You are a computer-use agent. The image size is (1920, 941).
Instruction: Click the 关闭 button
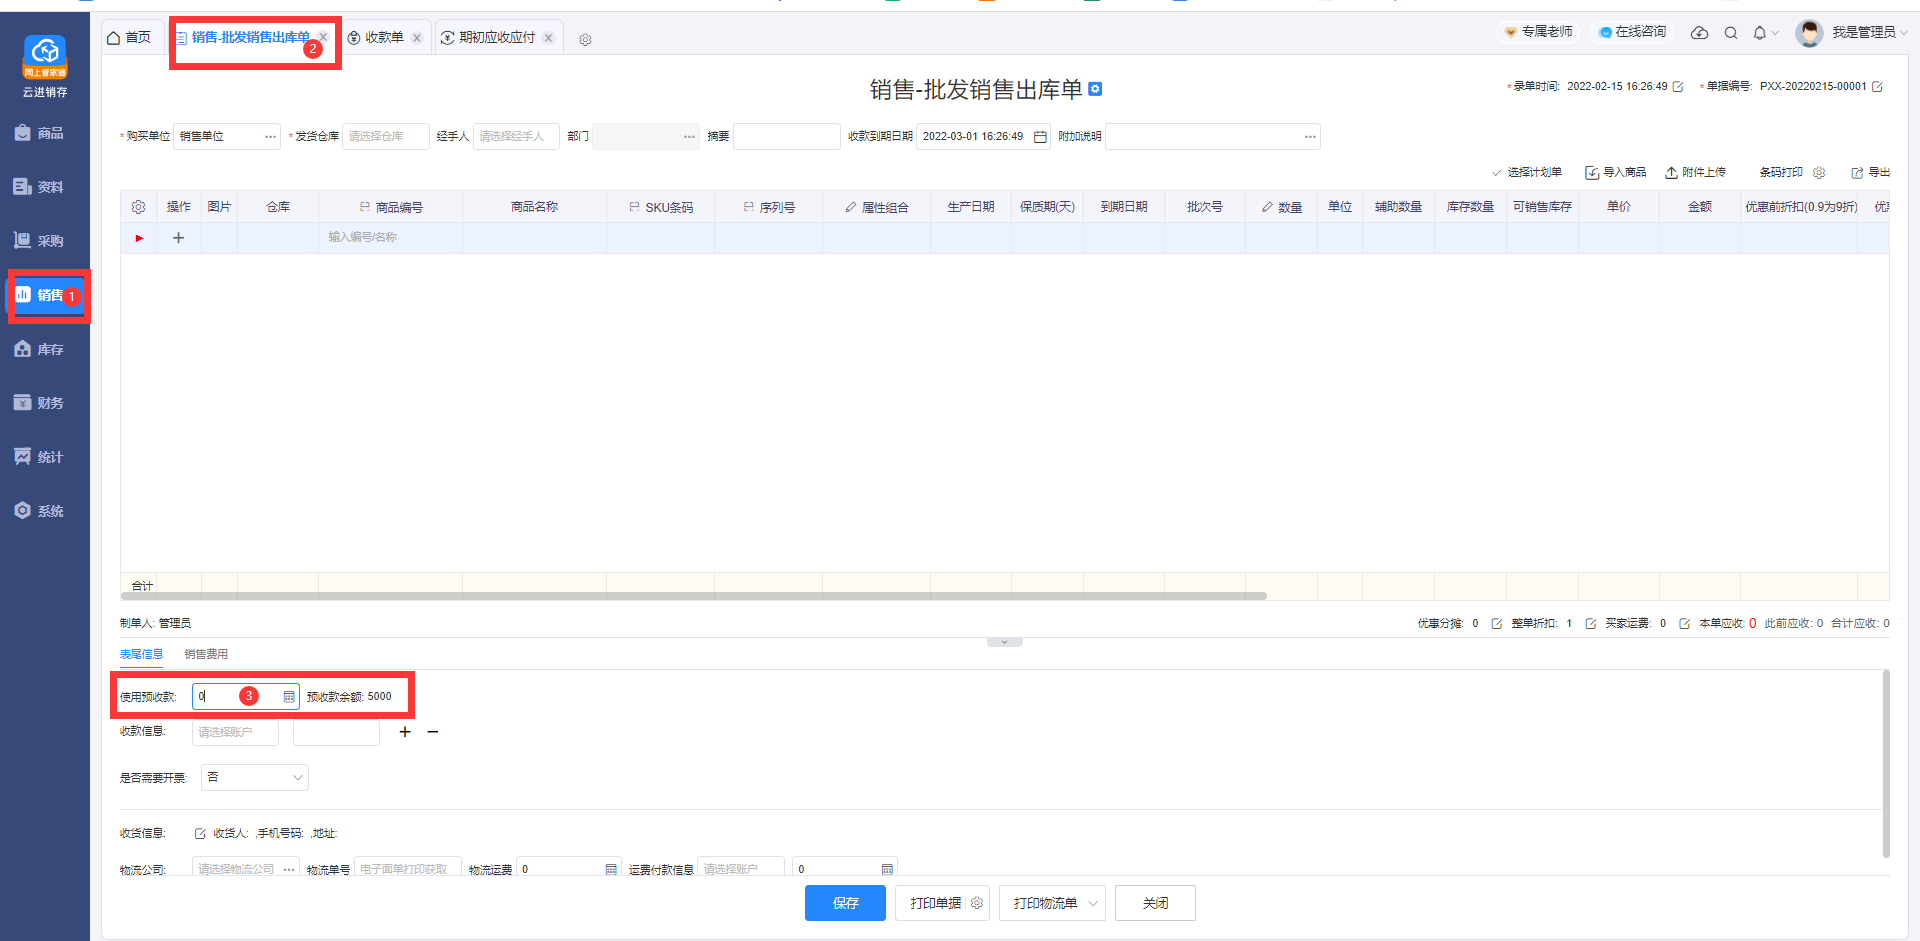[1155, 903]
